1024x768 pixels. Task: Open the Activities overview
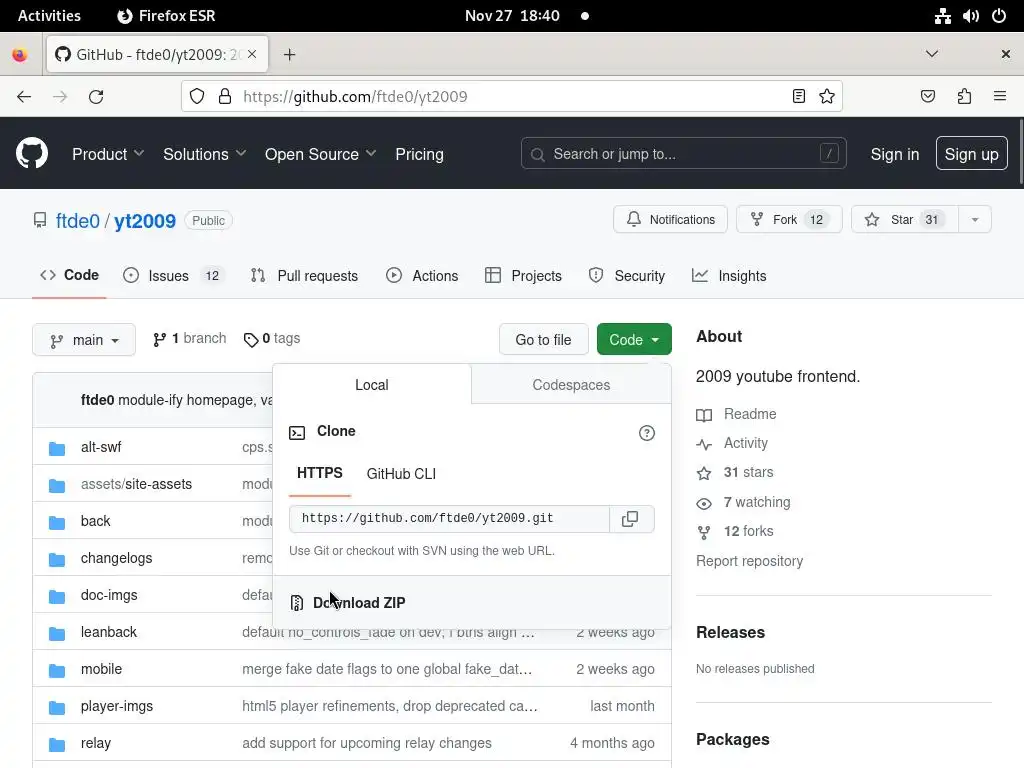point(49,16)
